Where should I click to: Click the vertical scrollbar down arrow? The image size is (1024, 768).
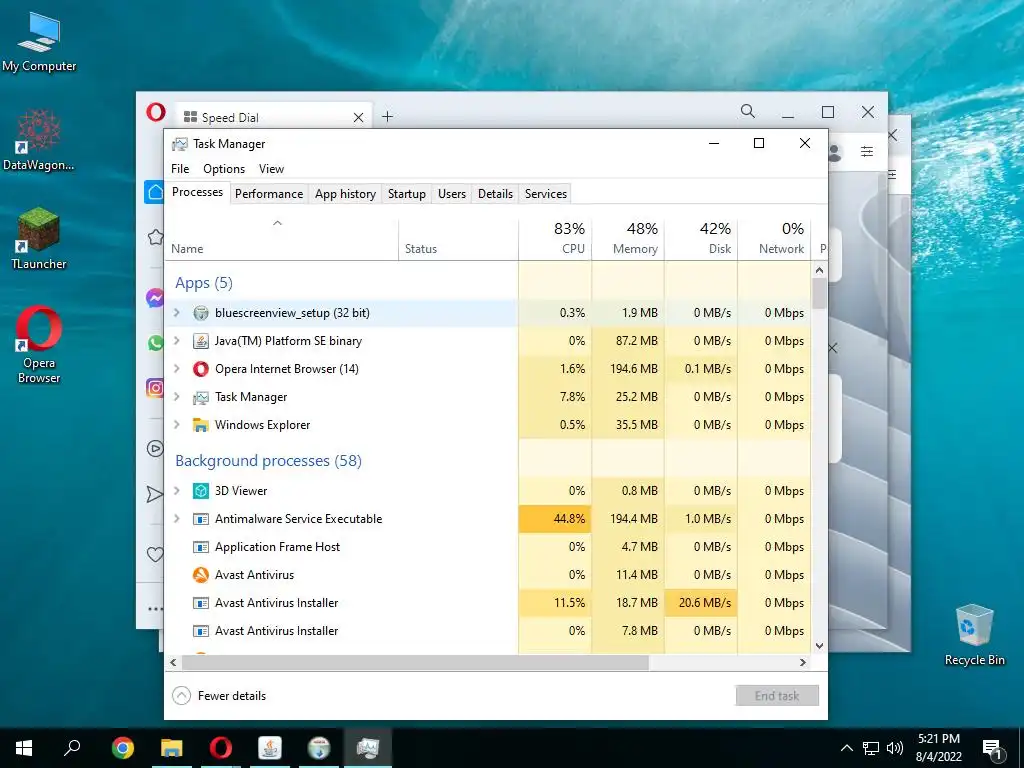coord(820,646)
